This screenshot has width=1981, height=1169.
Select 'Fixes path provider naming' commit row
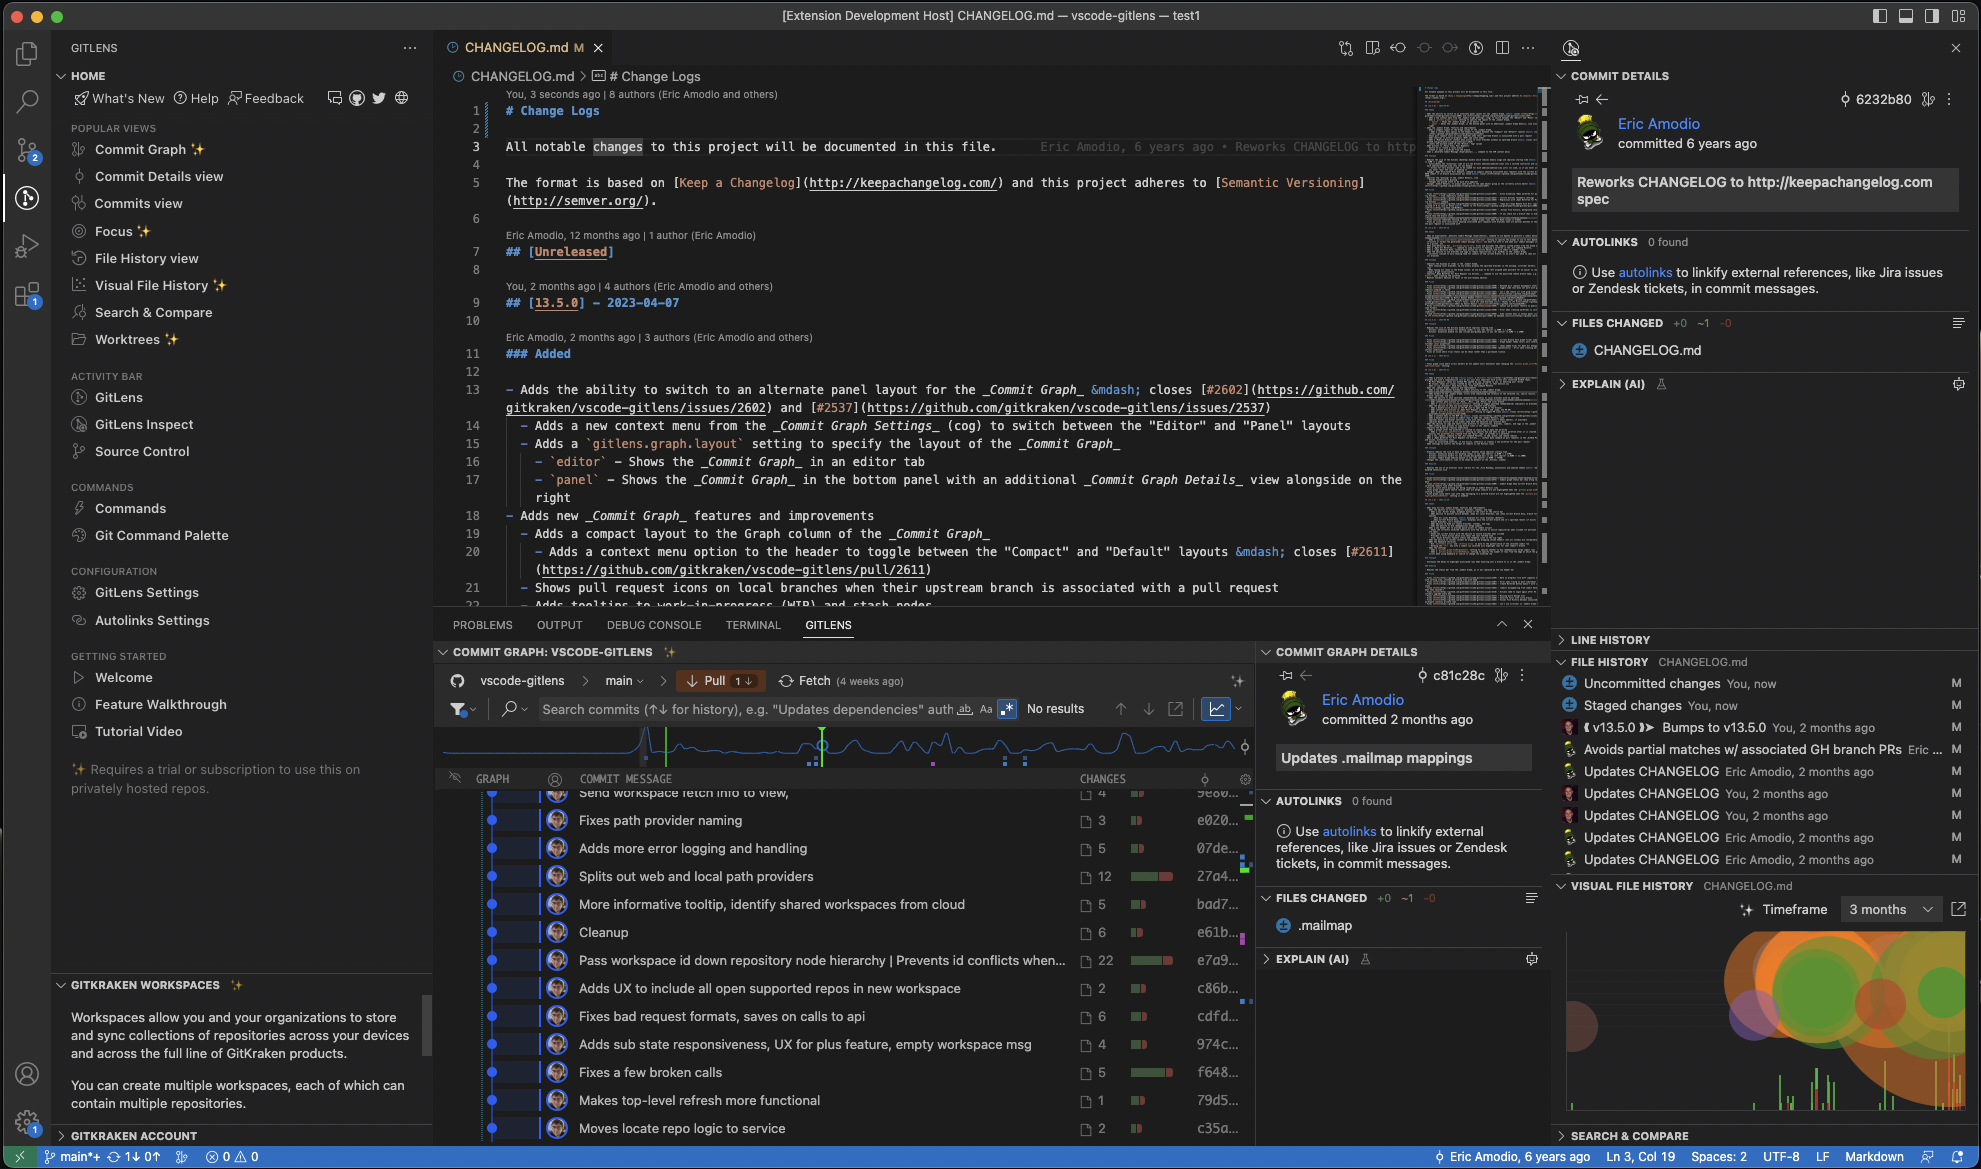click(660, 820)
